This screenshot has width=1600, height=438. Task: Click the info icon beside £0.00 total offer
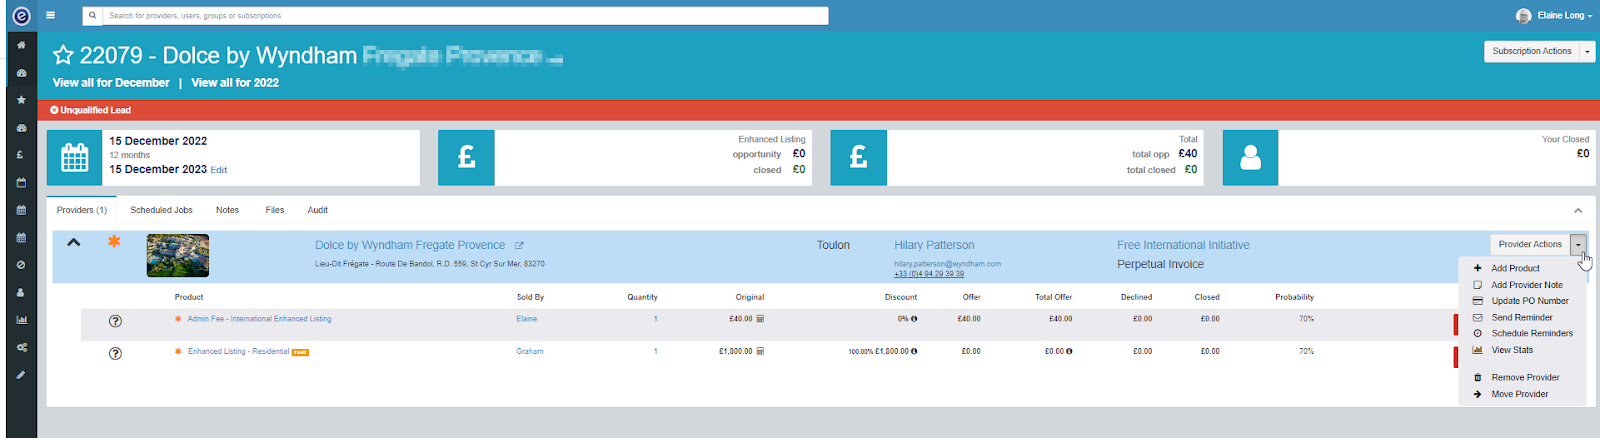pos(1069,351)
